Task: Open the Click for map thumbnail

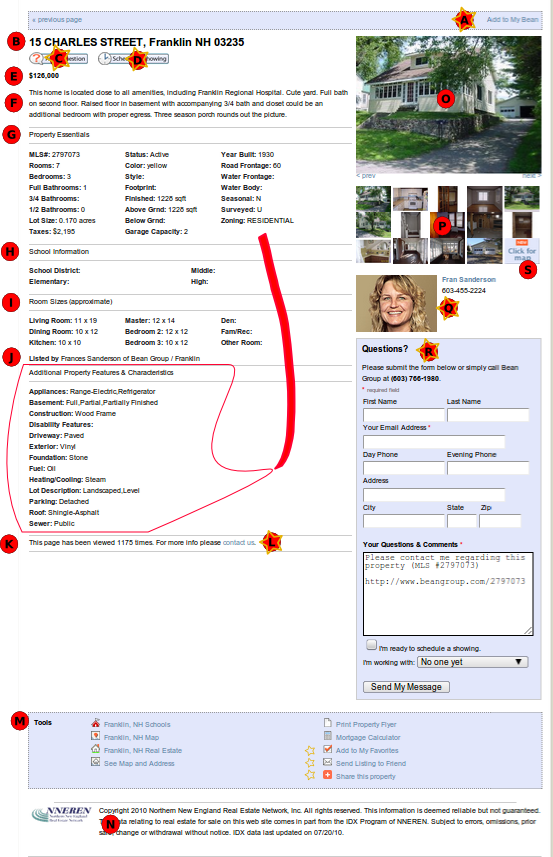Action: [x=522, y=251]
